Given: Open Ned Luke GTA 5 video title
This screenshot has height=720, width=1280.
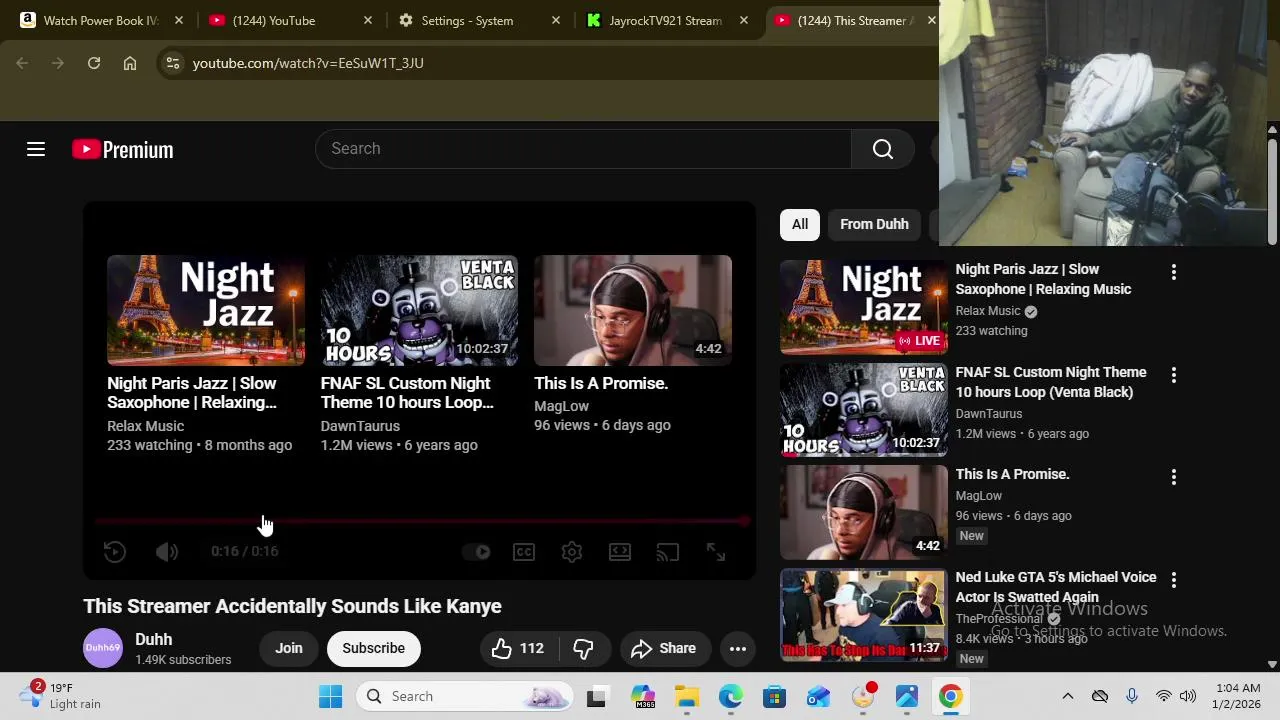Looking at the screenshot, I should 1056,587.
